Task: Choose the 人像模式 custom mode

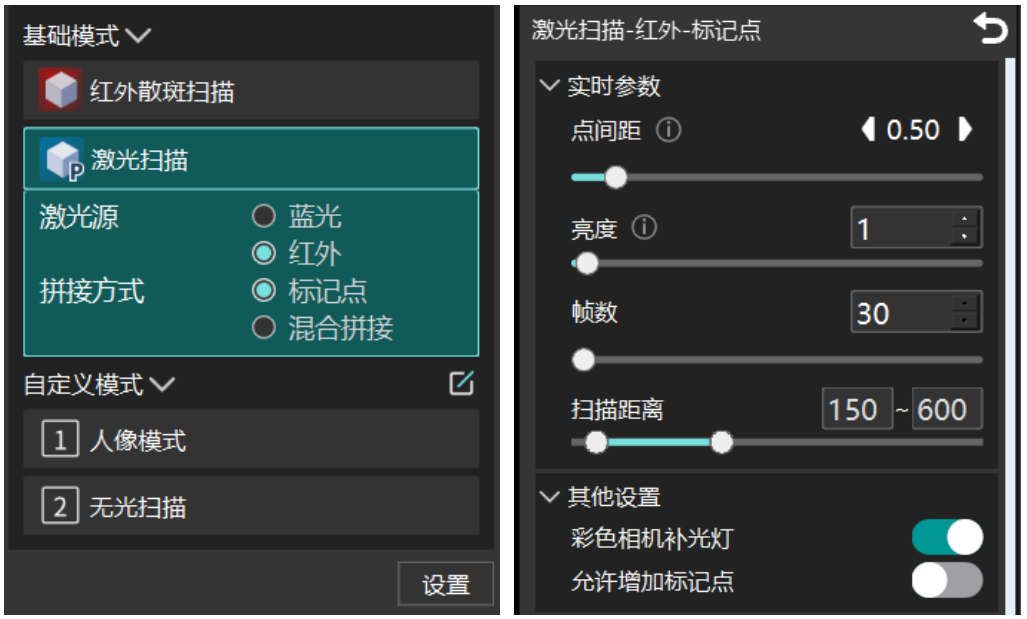Action: (x=251, y=439)
